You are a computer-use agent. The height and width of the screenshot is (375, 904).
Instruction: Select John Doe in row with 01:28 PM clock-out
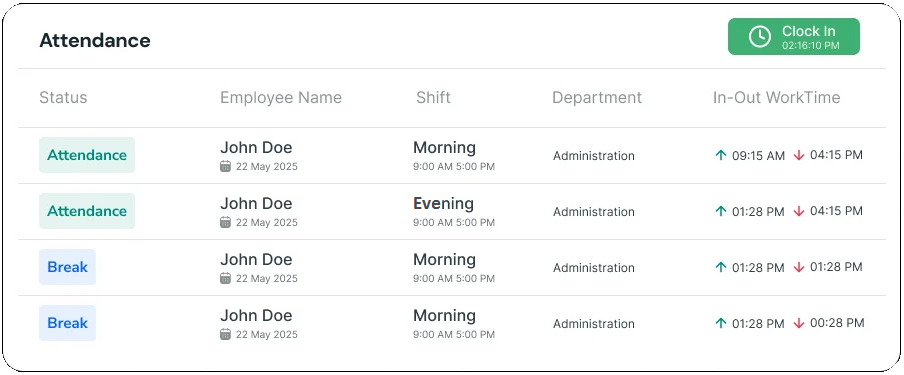tap(256, 260)
